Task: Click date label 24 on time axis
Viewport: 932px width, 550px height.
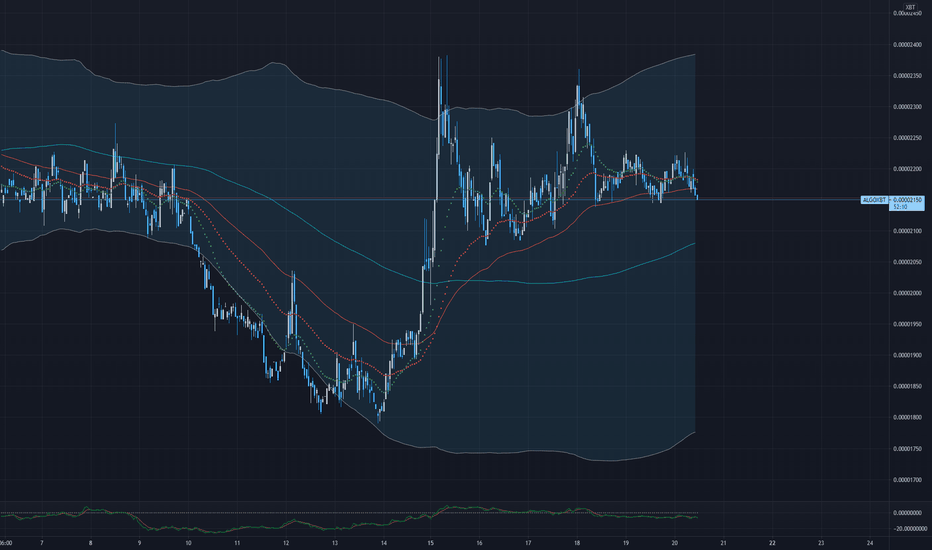Action: 870,543
